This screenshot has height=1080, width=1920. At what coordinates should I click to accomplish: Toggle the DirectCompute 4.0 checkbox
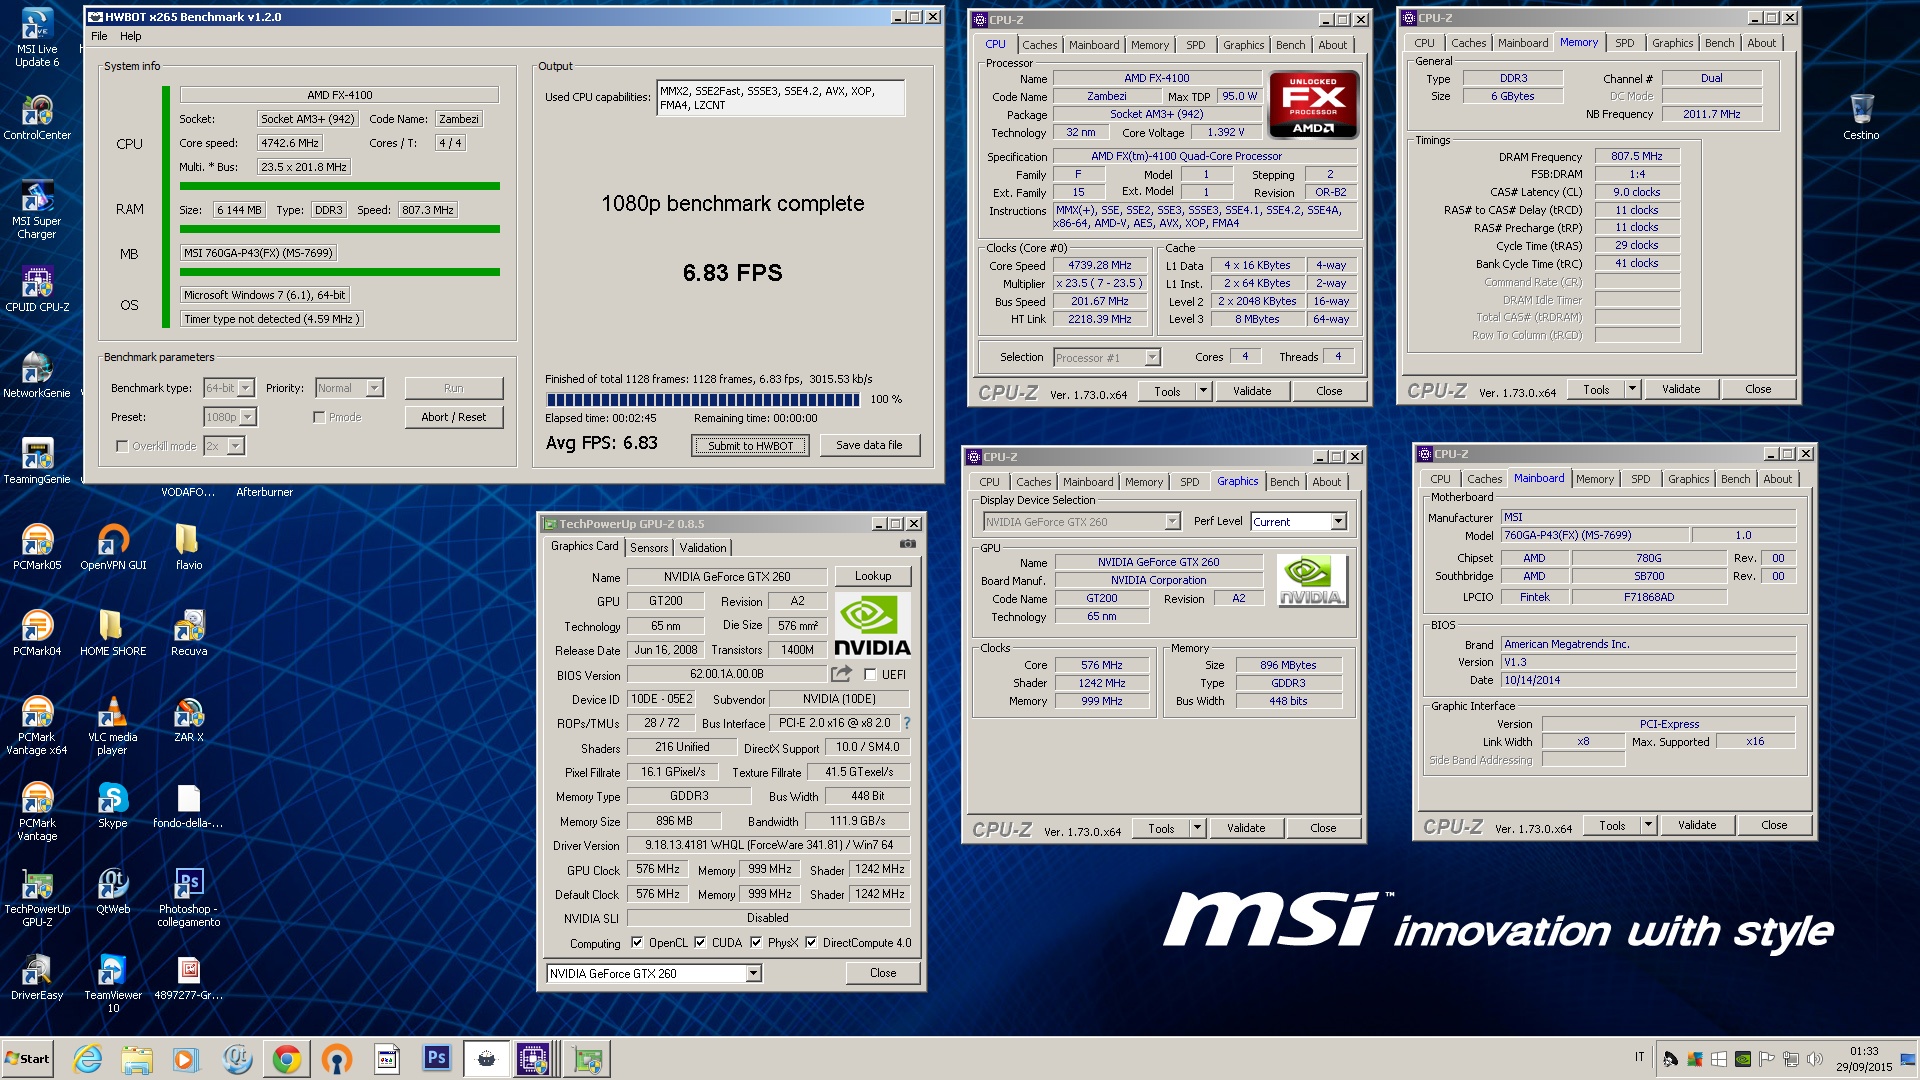811,942
